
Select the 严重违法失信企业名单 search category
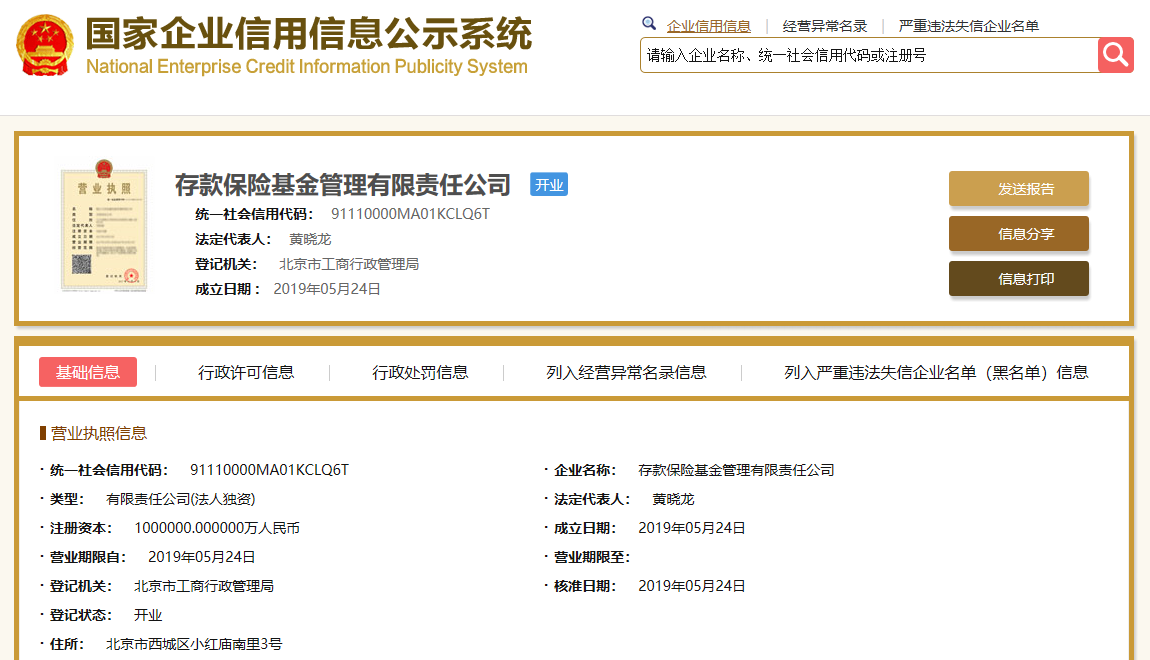(x=968, y=26)
